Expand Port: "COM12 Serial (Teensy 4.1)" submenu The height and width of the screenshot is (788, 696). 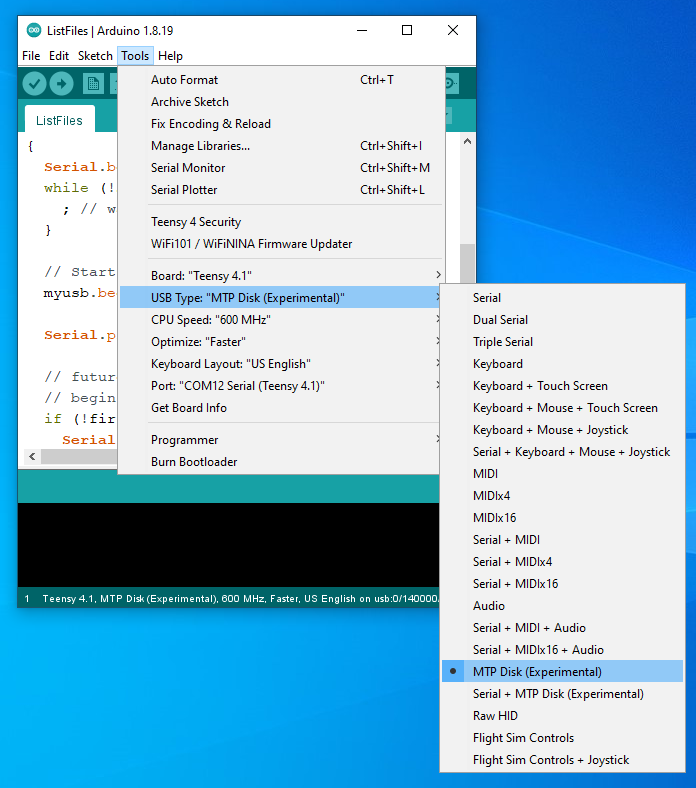(281, 386)
